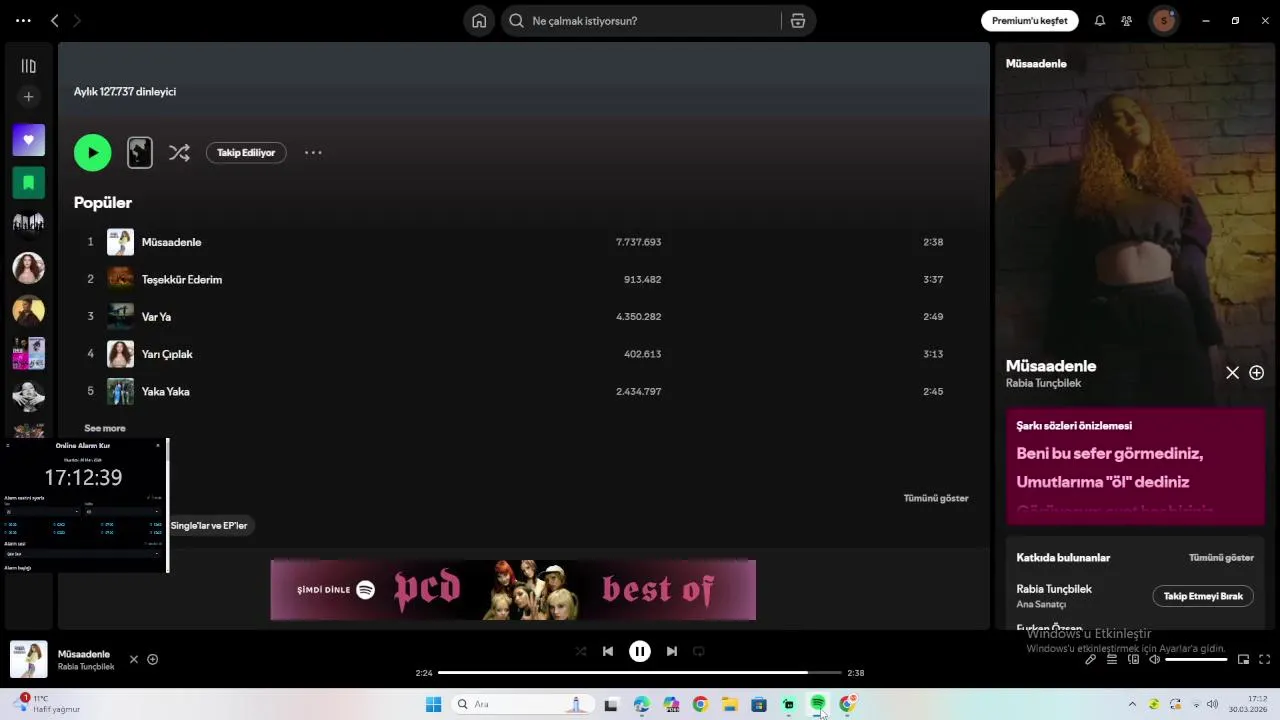Show hidden system tray icons chevron
This screenshot has width=1280, height=720.
1132,705
